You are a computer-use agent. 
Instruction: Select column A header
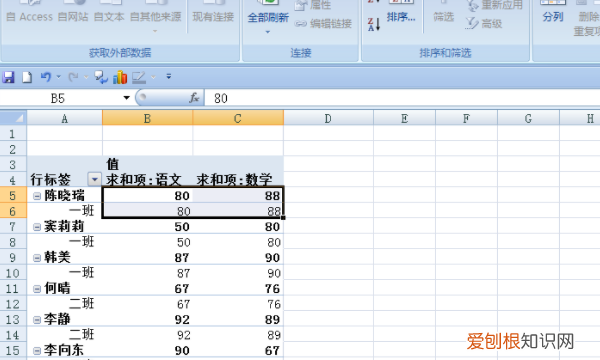click(64, 118)
